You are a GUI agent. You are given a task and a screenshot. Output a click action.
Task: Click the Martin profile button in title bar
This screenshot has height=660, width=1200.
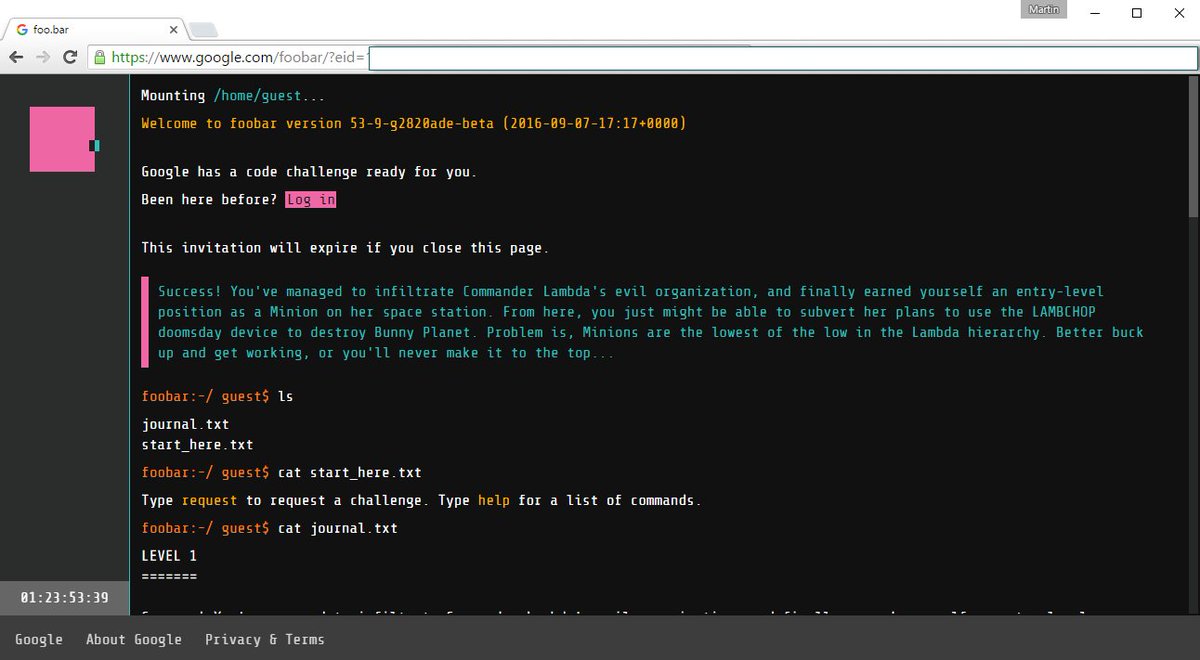point(1045,9)
